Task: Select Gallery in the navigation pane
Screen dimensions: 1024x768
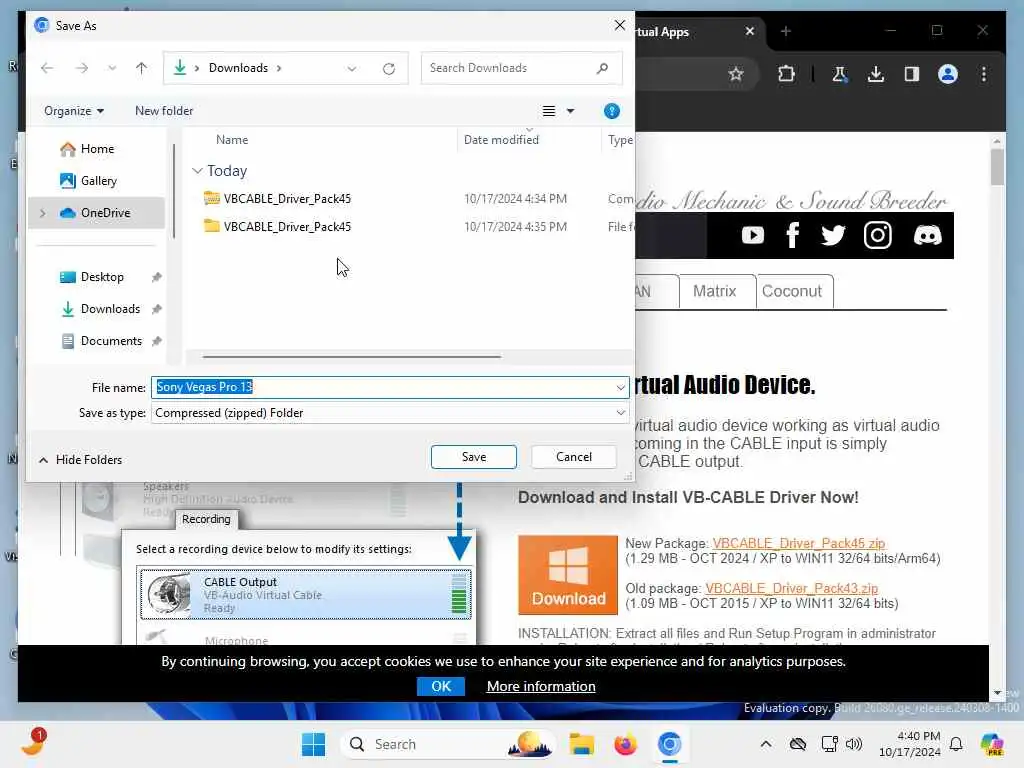Action: pyautogui.click(x=99, y=181)
